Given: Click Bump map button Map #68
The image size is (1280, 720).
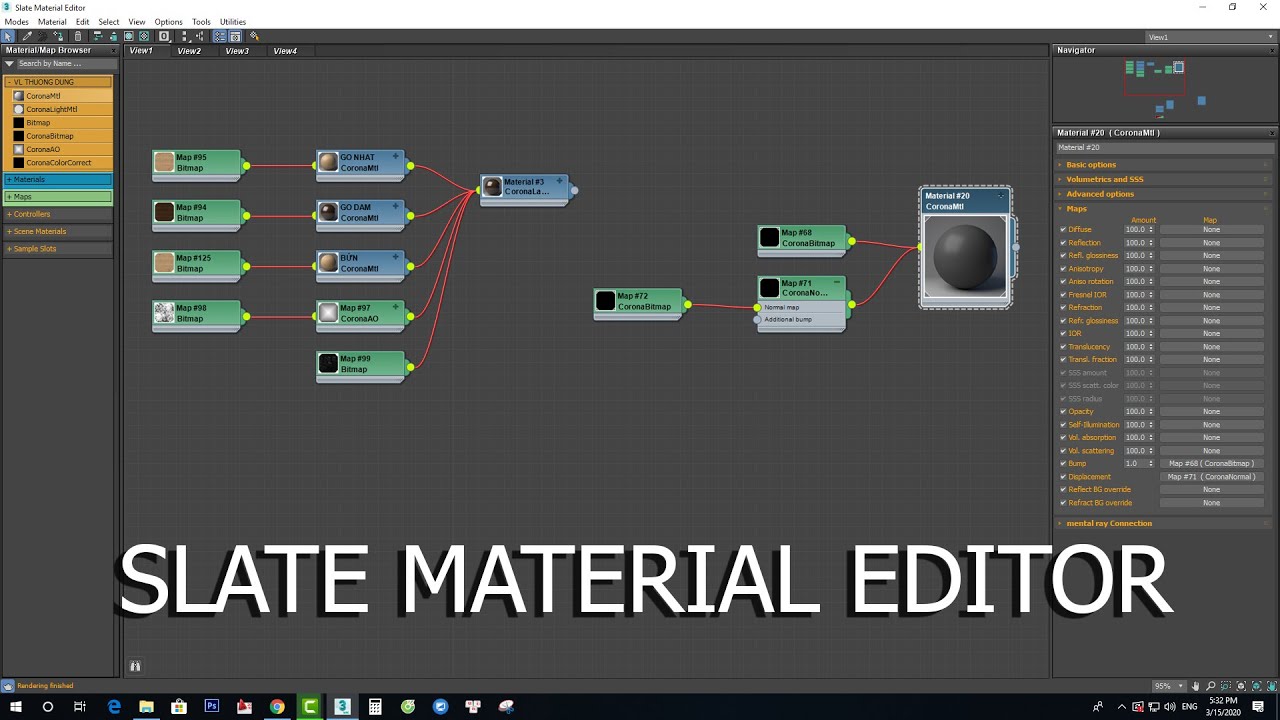Looking at the screenshot, I should 1211,464.
